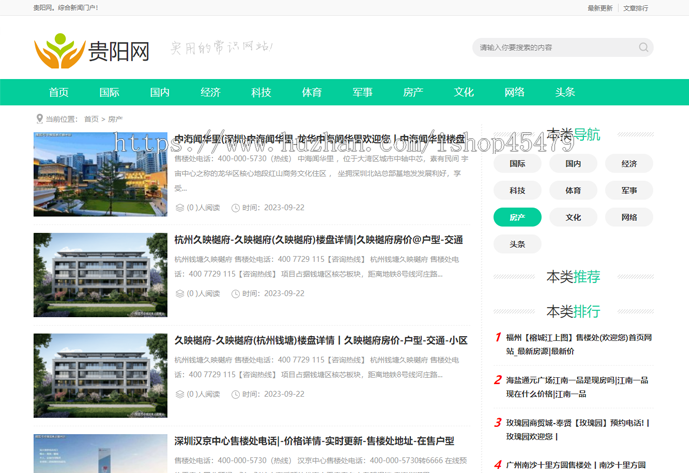689x473 pixels.
Task: Open the 体育 nav menu item
Action: coord(312,92)
